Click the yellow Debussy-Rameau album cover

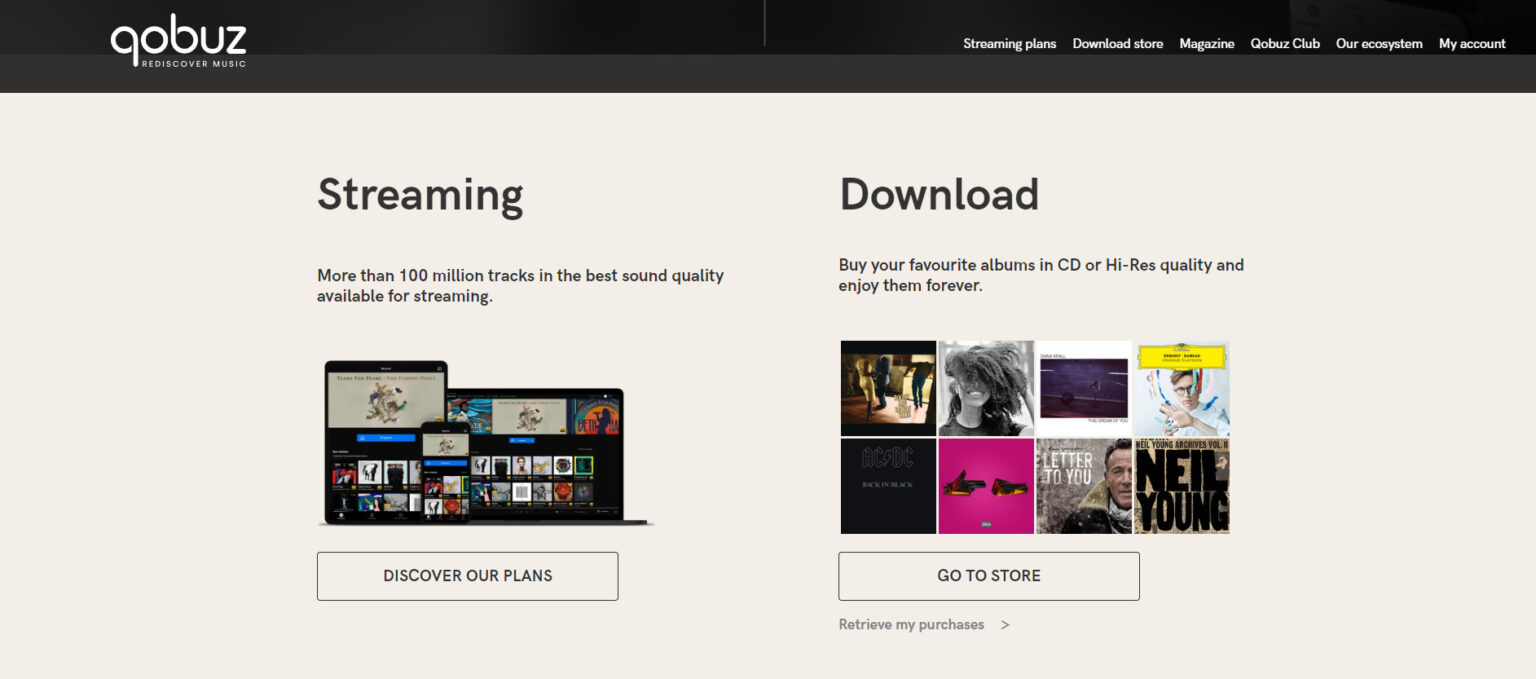(1182, 388)
